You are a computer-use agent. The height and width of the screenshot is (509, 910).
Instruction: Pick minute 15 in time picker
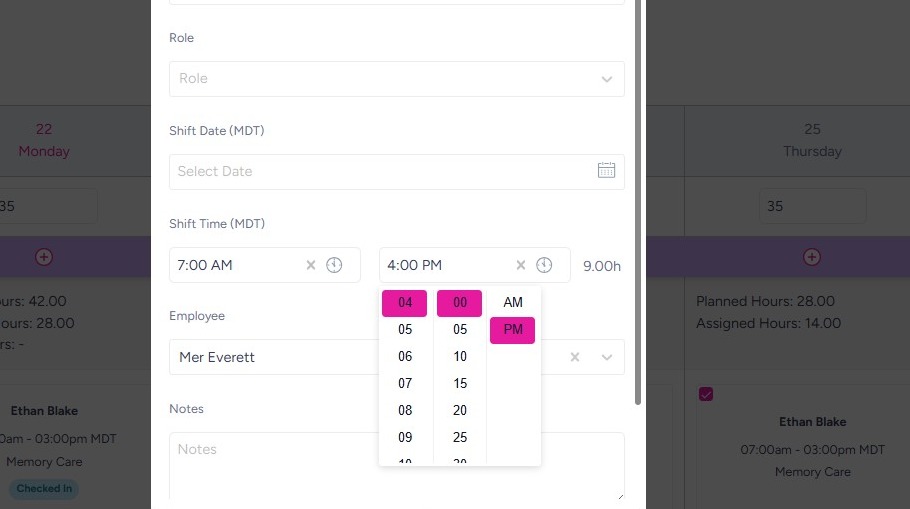tap(460, 383)
